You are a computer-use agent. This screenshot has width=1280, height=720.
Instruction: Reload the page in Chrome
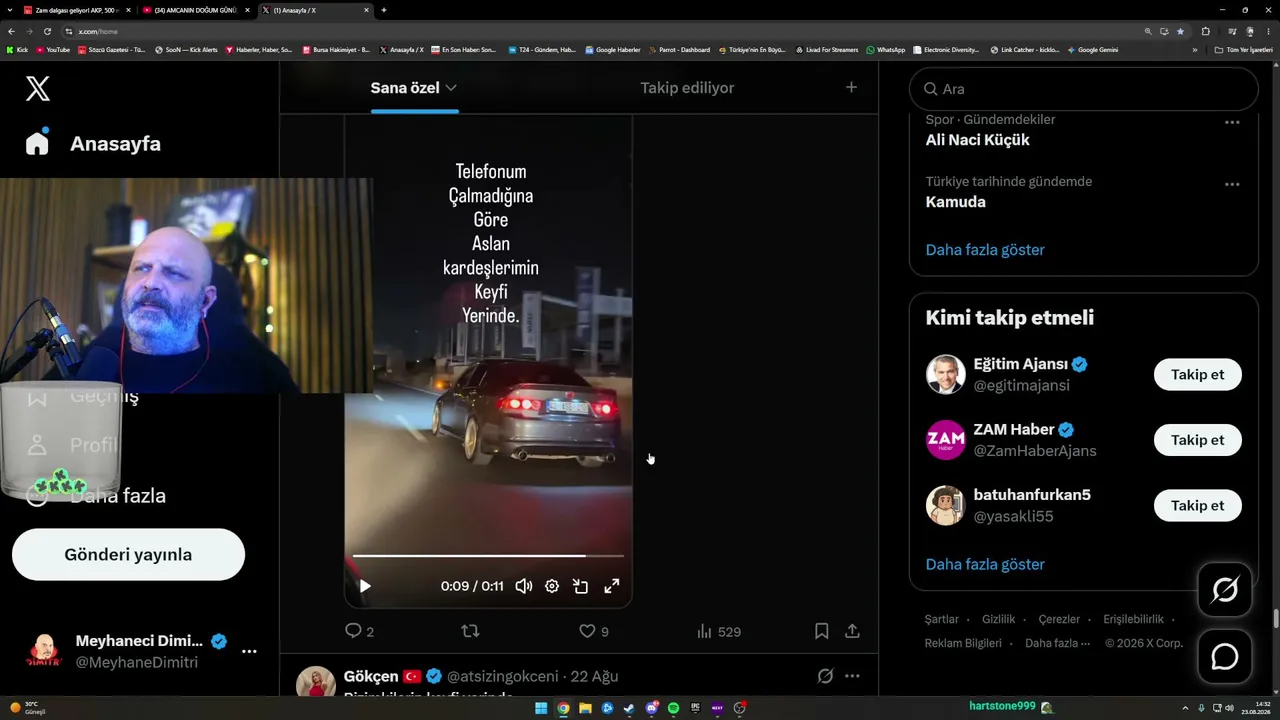tap(46, 31)
